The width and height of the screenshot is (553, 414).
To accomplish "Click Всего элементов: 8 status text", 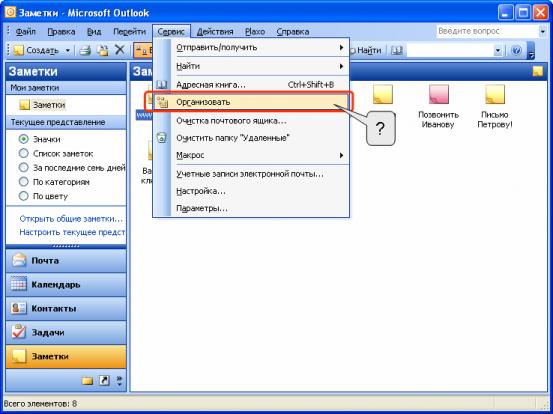I will 40,403.
